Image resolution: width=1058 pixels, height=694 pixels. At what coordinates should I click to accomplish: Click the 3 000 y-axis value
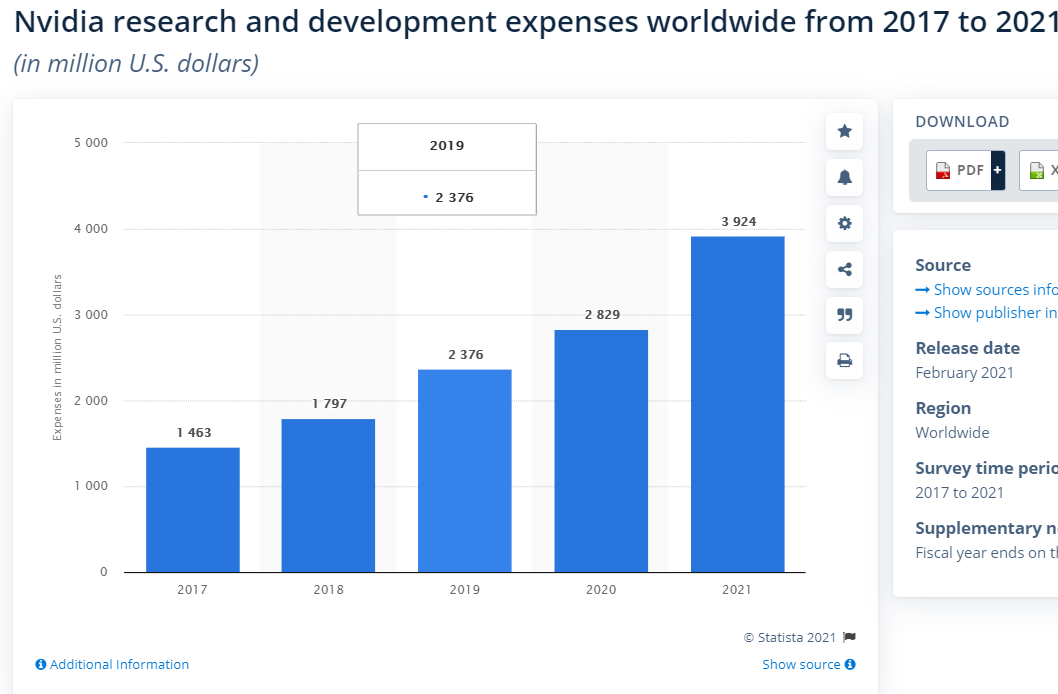click(91, 314)
